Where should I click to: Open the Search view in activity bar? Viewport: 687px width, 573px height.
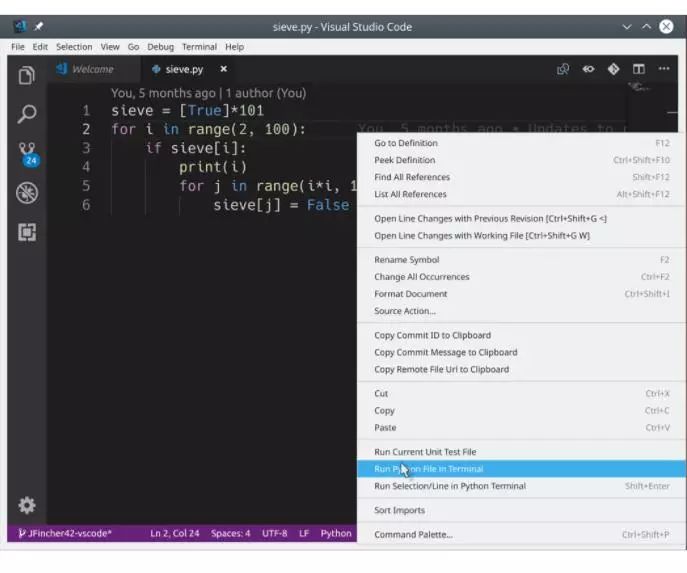(27, 114)
